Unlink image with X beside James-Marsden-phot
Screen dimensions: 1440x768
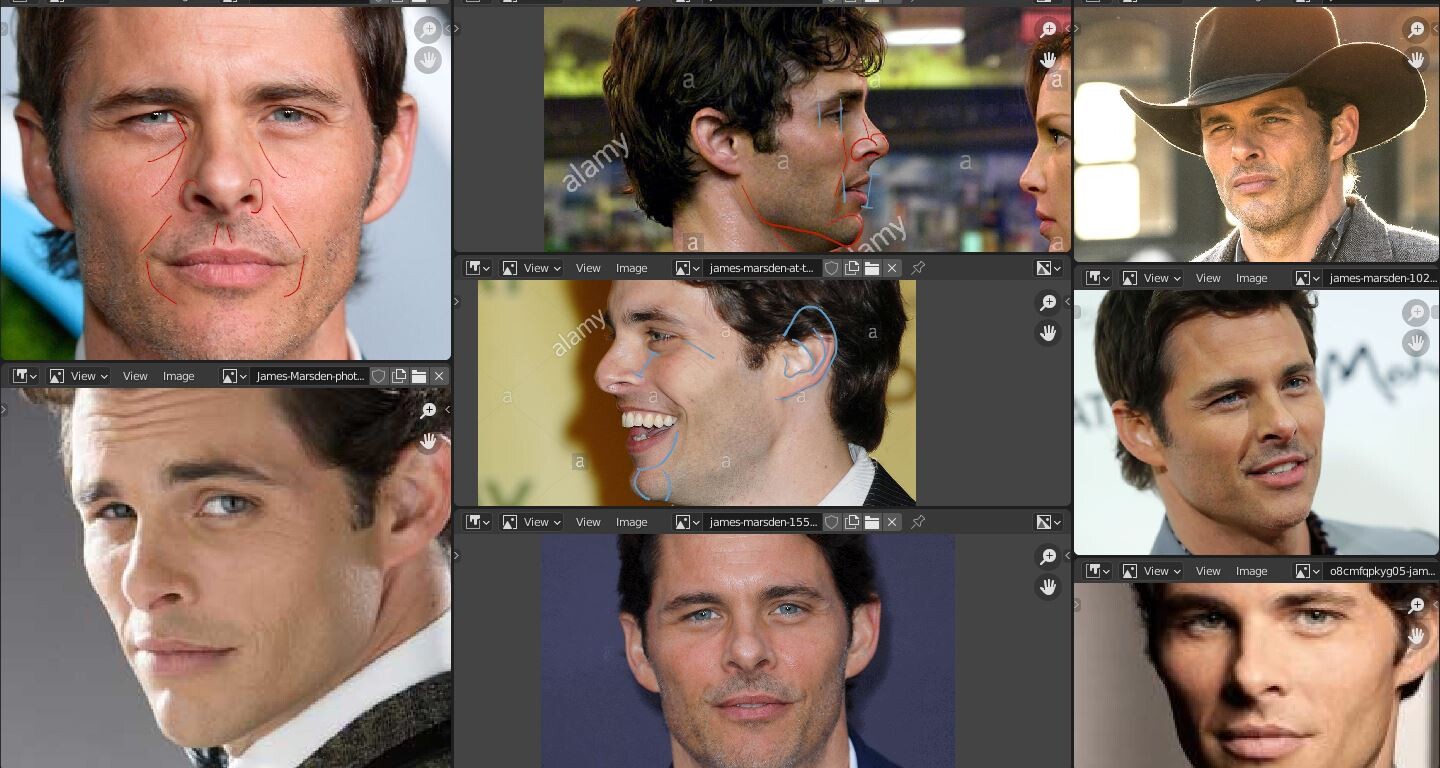click(439, 376)
